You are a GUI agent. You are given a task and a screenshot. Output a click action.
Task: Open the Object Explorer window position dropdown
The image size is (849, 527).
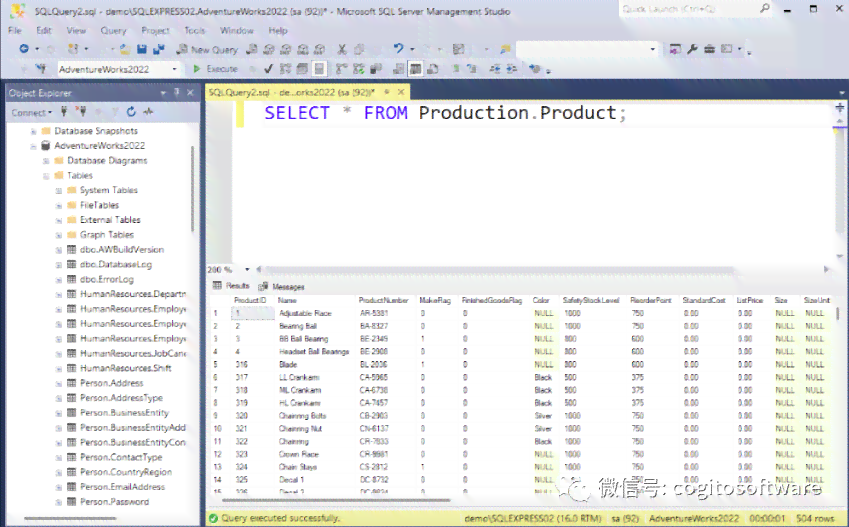tap(163, 93)
